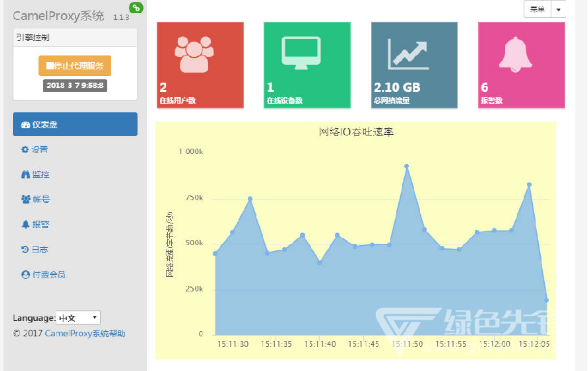Screen dimensions: 588x371
Task: Select the 仪表盘 dashboard menu item
Action: pos(75,124)
